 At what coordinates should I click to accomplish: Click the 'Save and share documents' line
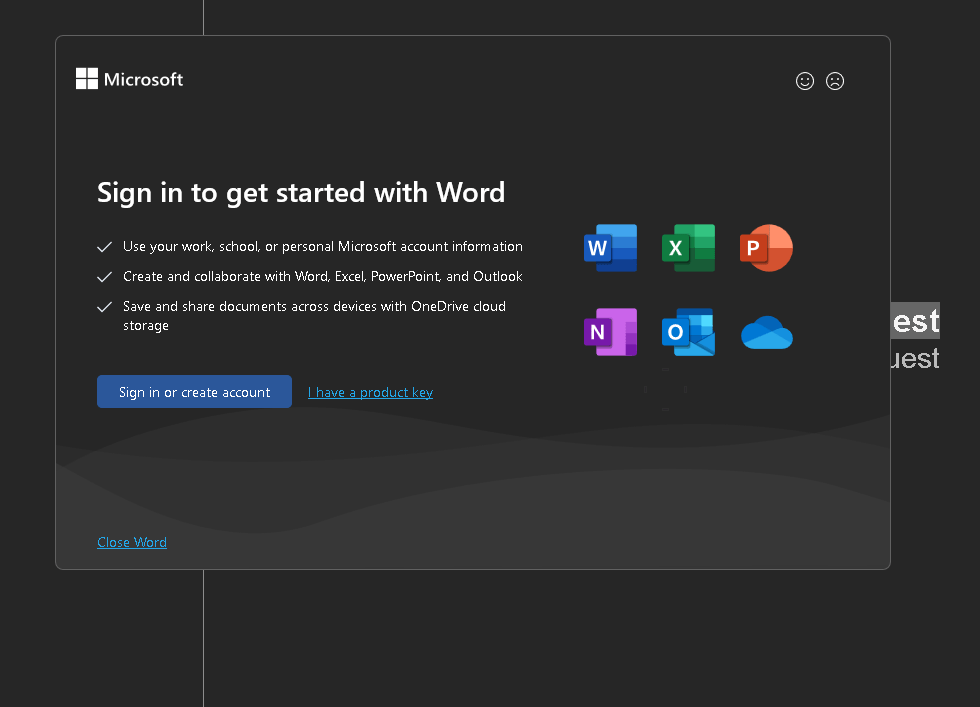pyautogui.click(x=314, y=316)
